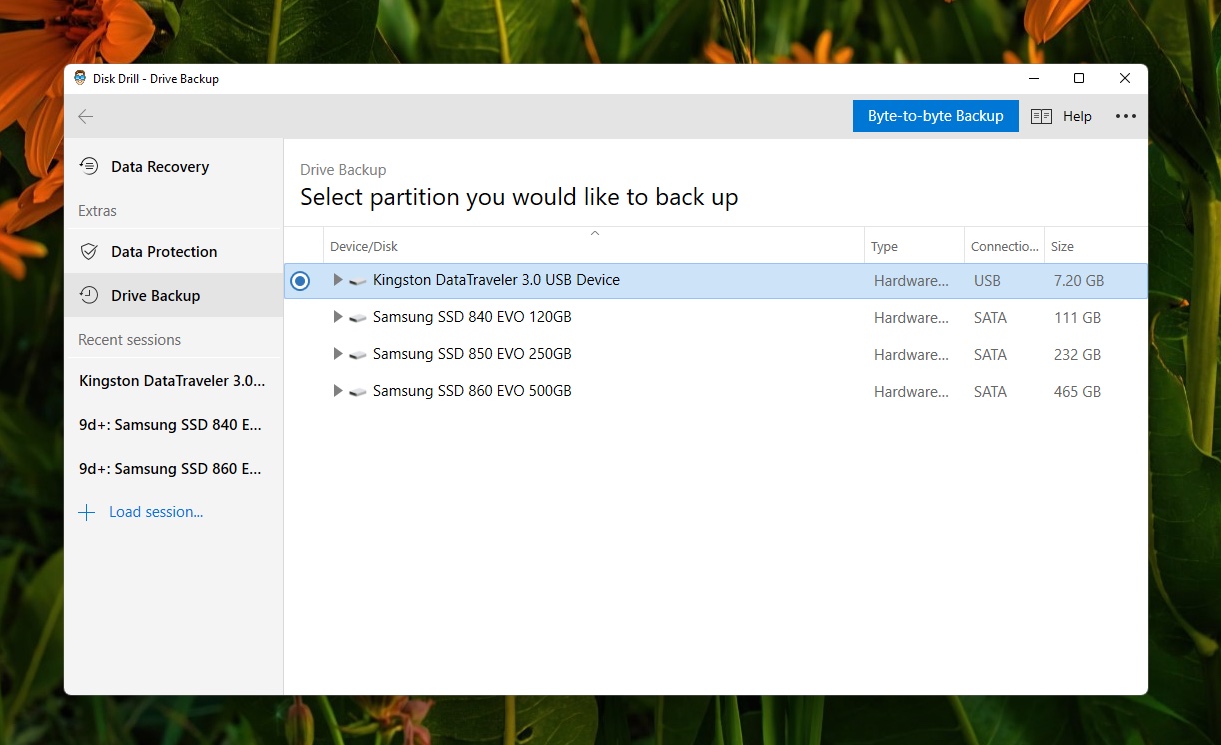Expand the Kingston DataTraveler 3.0 partitions

click(x=338, y=280)
